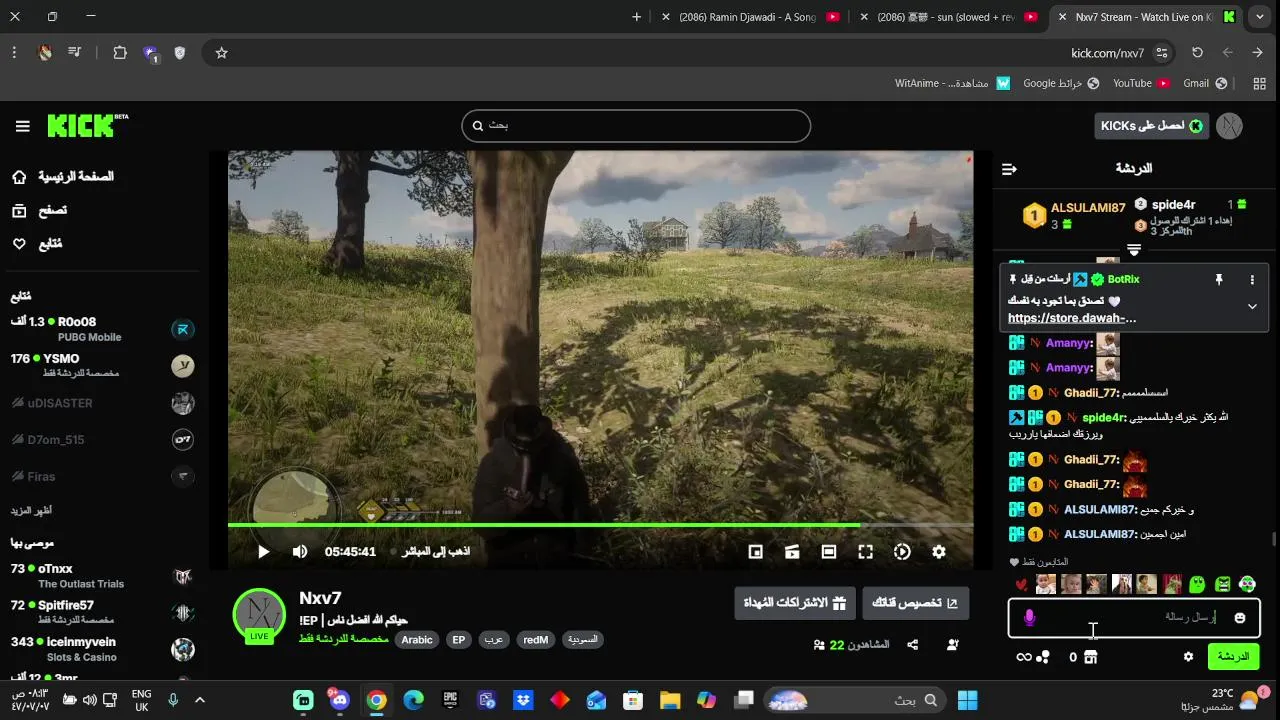
Task: Open متابع following in sidebar
Action: [36, 244]
